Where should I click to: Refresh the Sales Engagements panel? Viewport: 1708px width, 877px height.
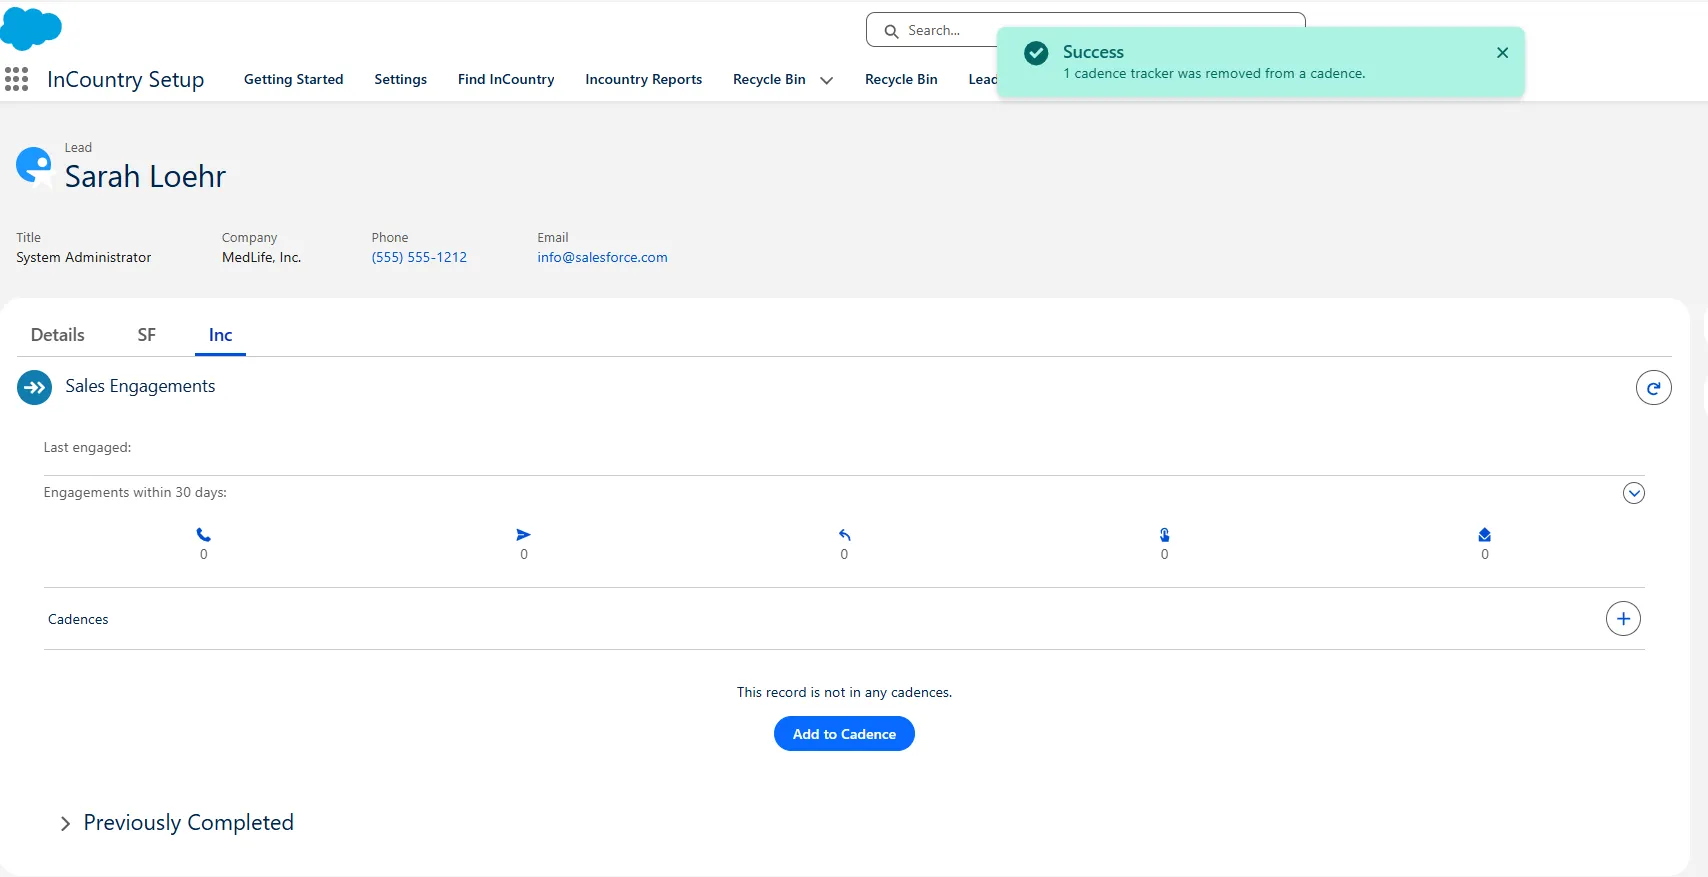(x=1653, y=388)
